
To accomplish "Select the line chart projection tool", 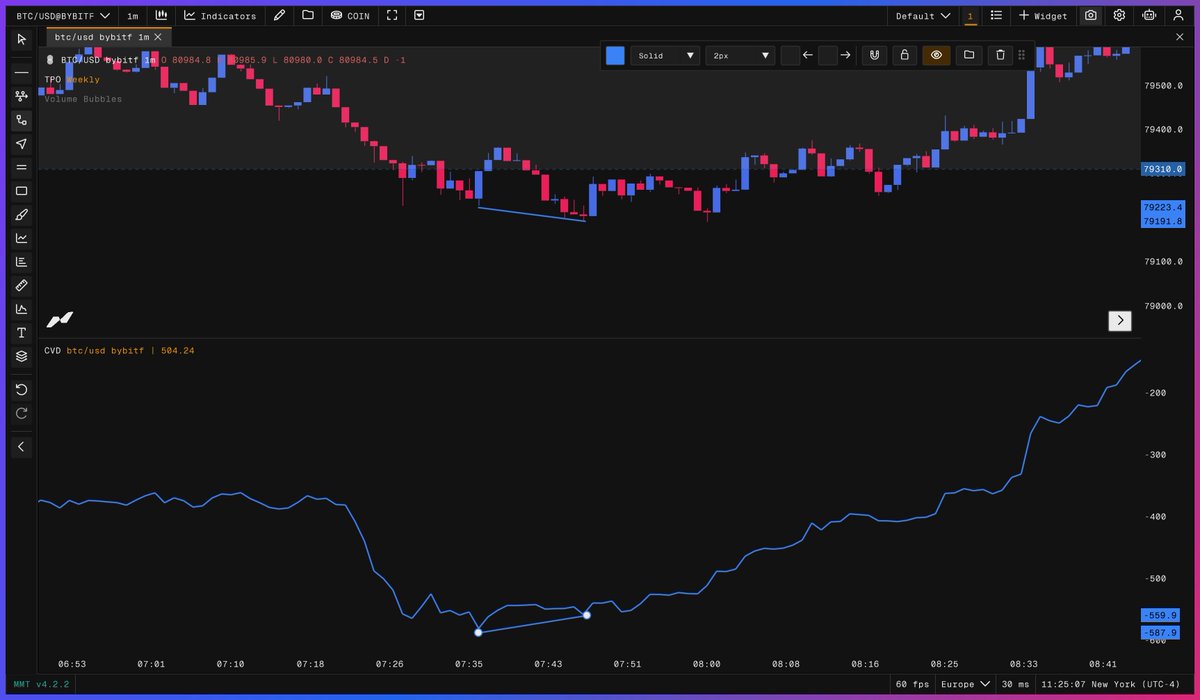I will click(22, 238).
